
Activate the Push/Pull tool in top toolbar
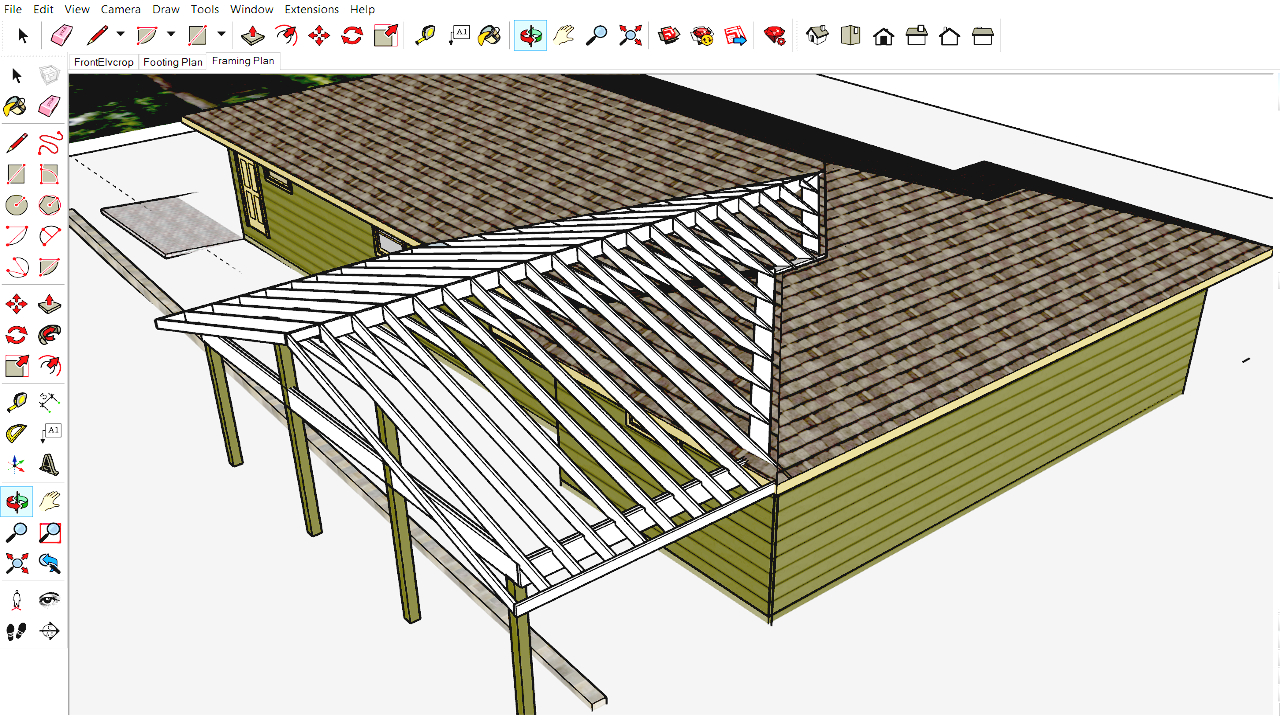click(254, 36)
